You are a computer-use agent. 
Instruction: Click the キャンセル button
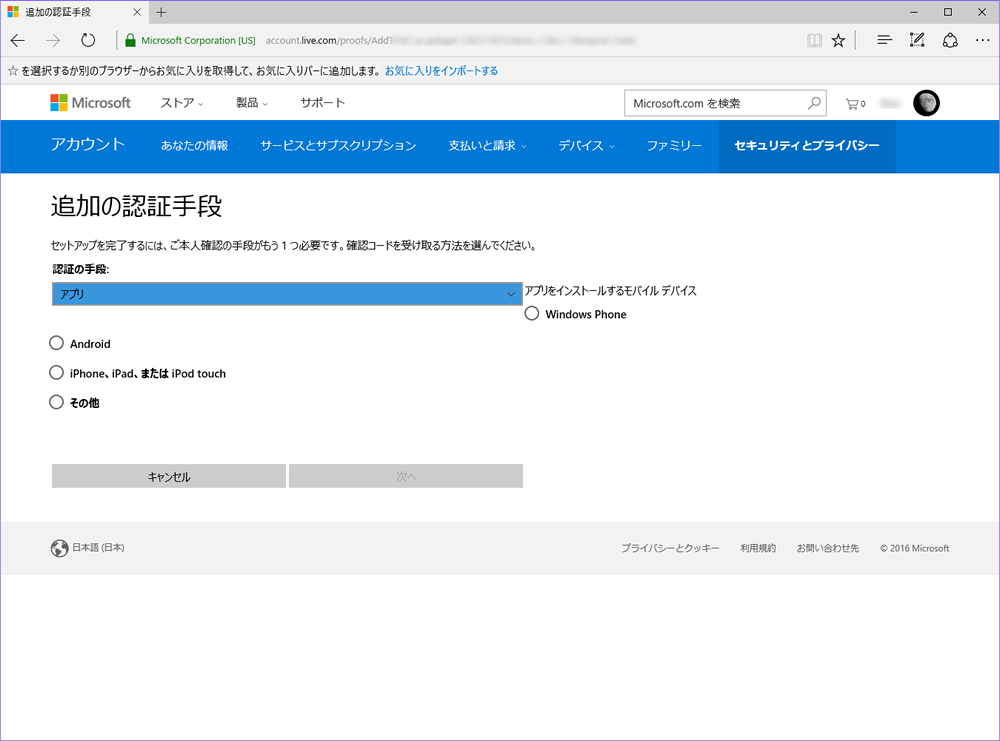169,476
